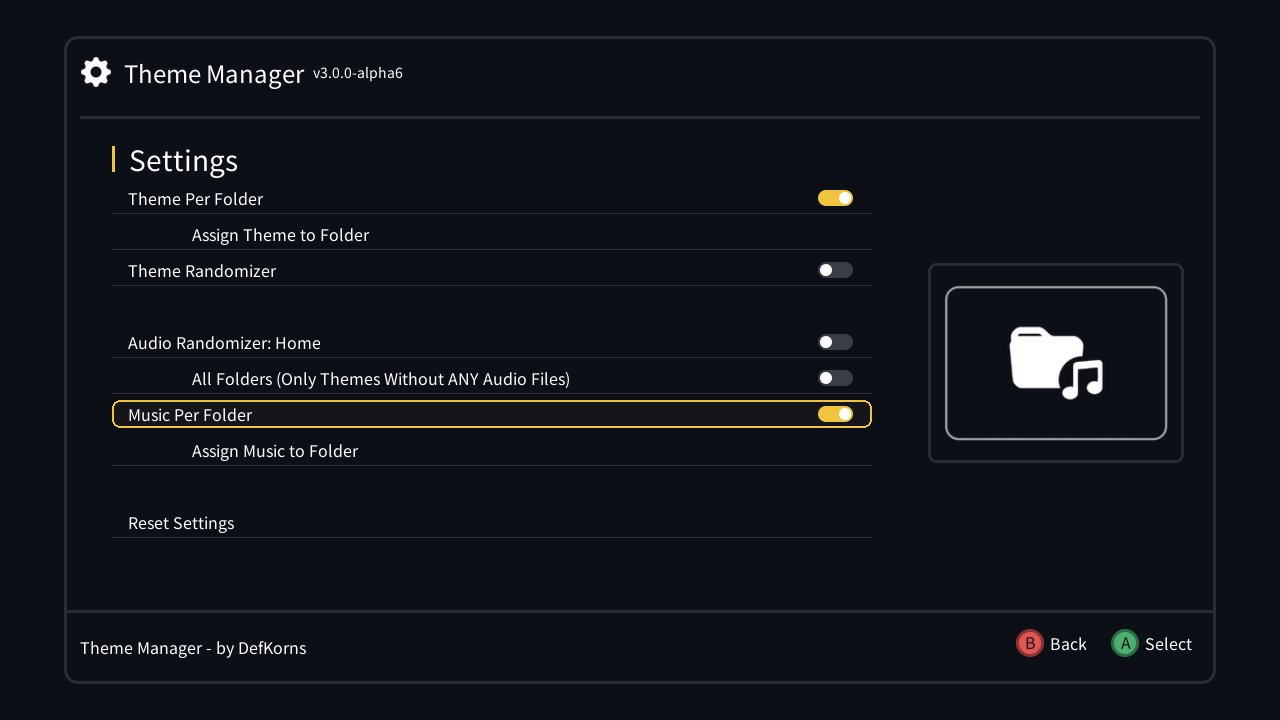Click the Theme Randomizer label text
The width and height of the screenshot is (1280, 720).
click(202, 271)
